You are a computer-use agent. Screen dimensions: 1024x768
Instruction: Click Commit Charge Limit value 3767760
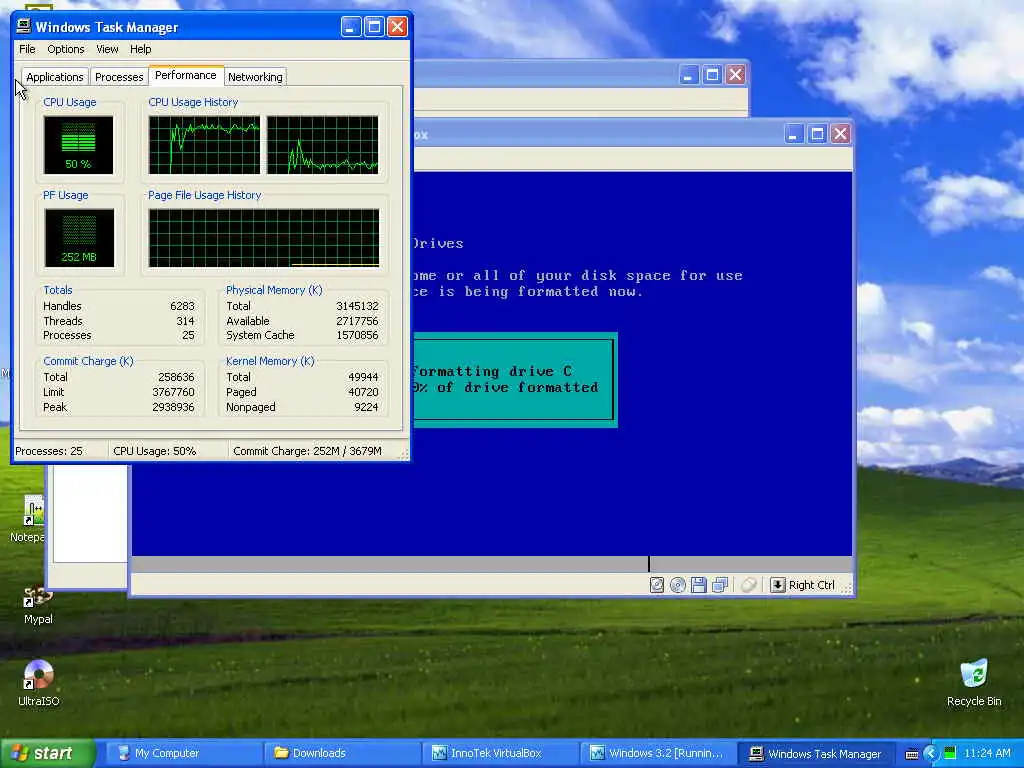pyautogui.click(x=174, y=392)
